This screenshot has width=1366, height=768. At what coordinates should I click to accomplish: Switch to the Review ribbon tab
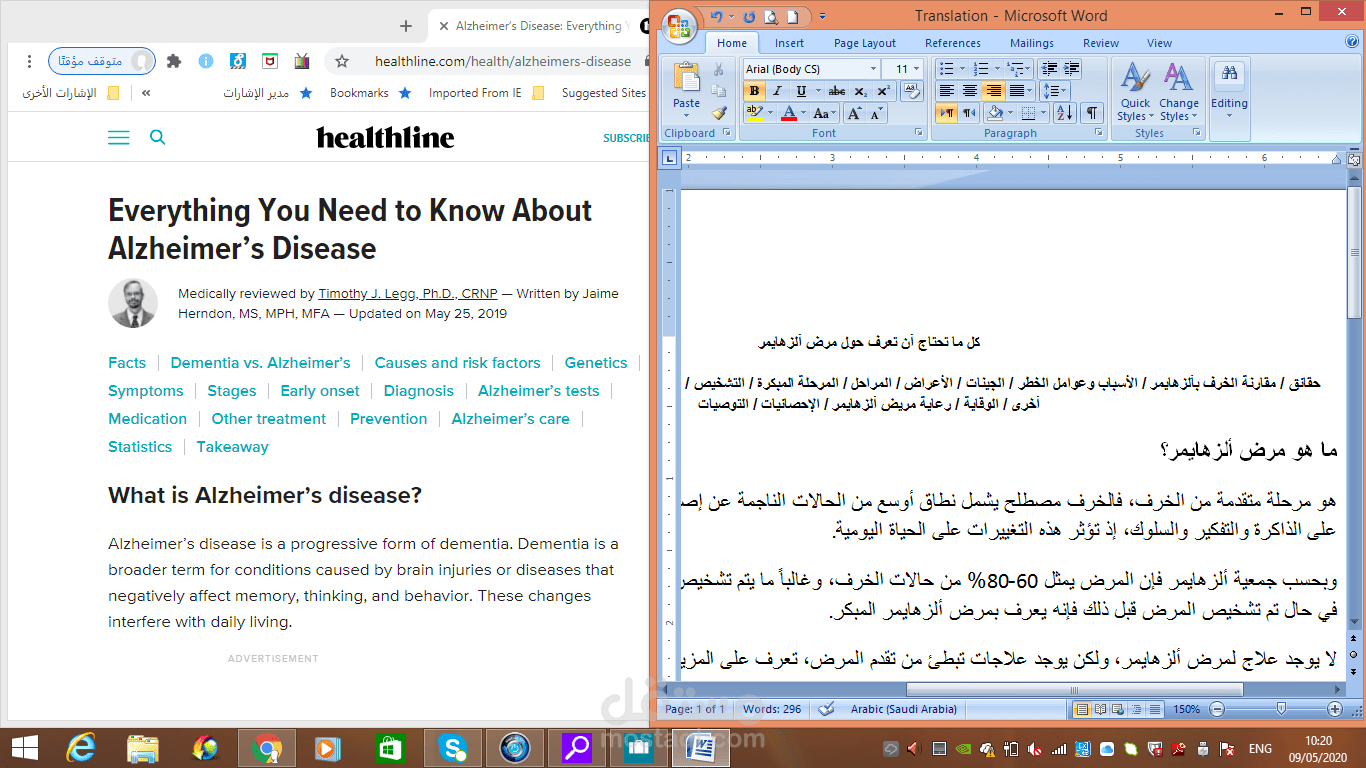[1101, 43]
